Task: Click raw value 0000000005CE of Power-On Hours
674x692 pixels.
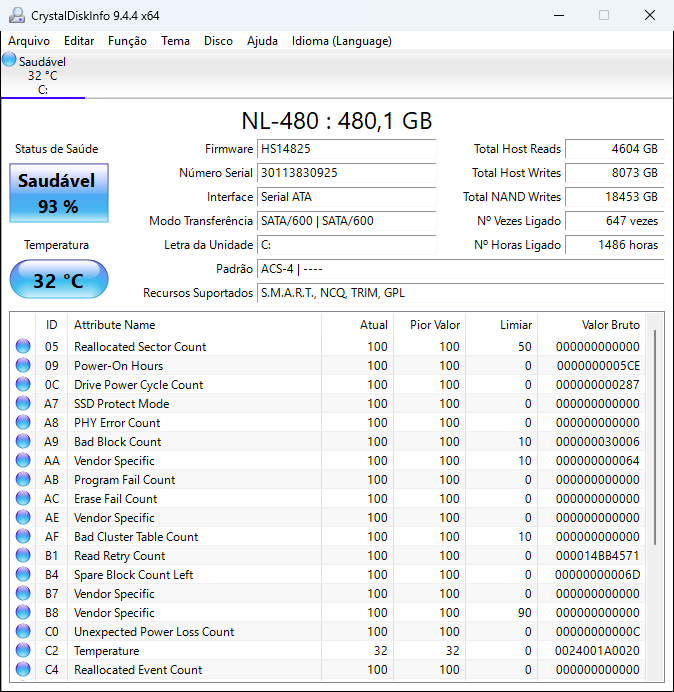Action: pos(598,366)
